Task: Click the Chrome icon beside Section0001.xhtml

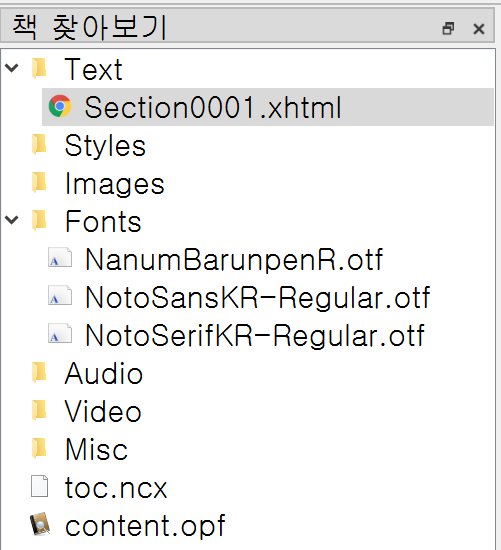Action: 60,106
